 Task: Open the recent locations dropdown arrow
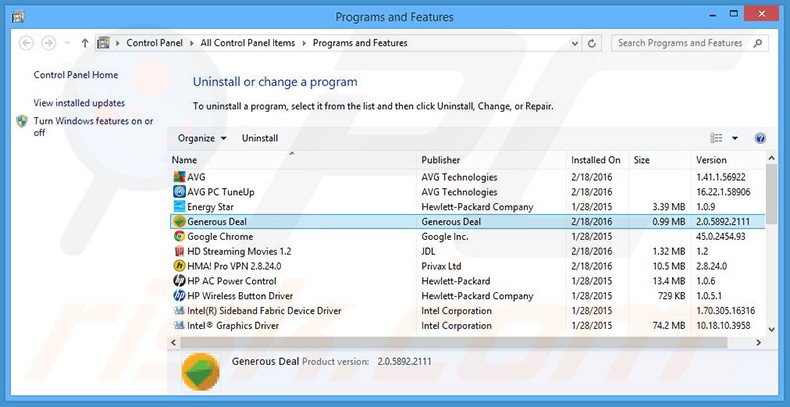(x=67, y=43)
